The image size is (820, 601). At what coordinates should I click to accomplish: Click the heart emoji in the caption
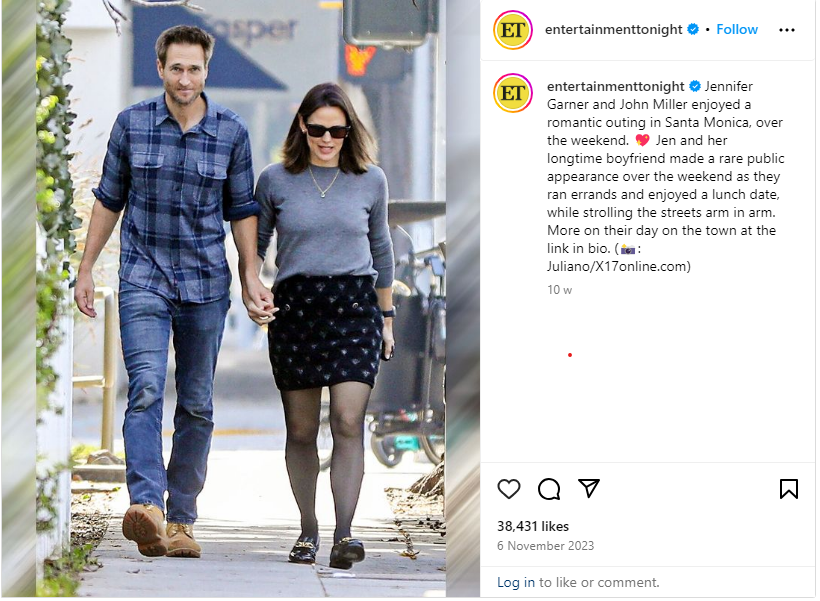point(642,140)
